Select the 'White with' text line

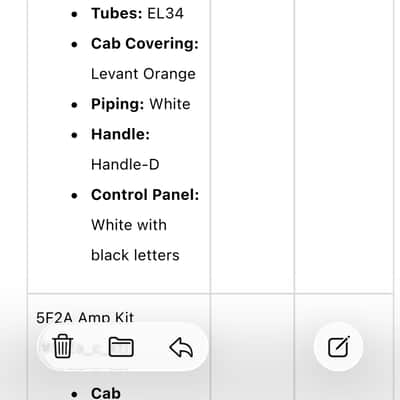tap(129, 225)
